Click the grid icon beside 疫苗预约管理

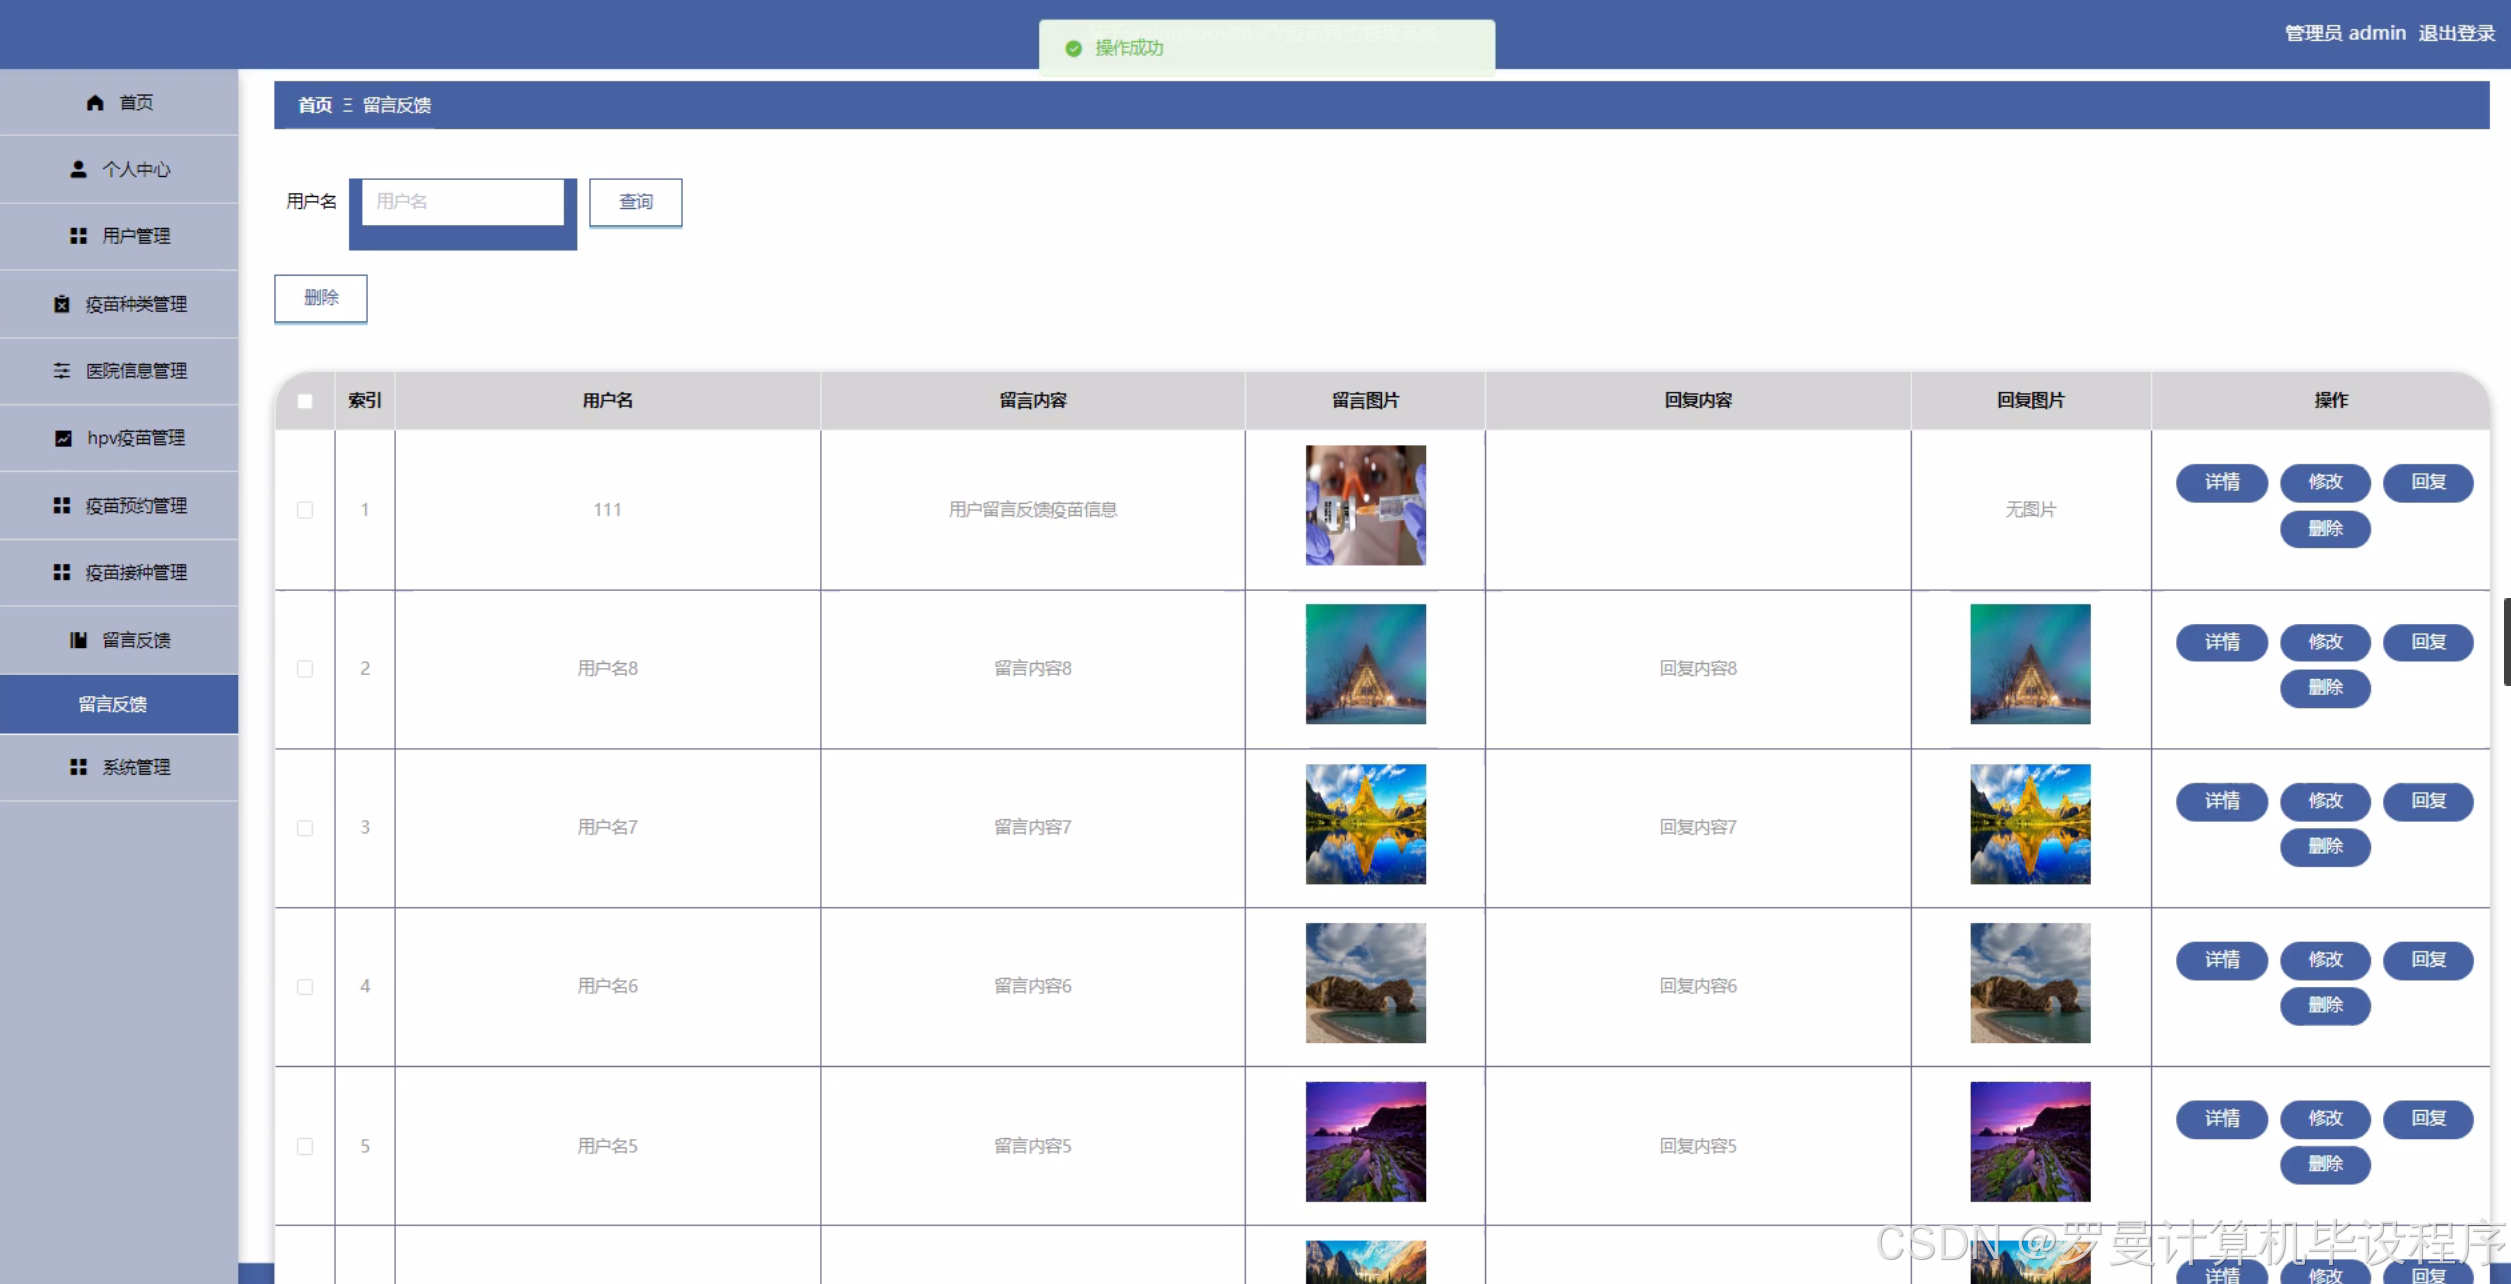62,506
